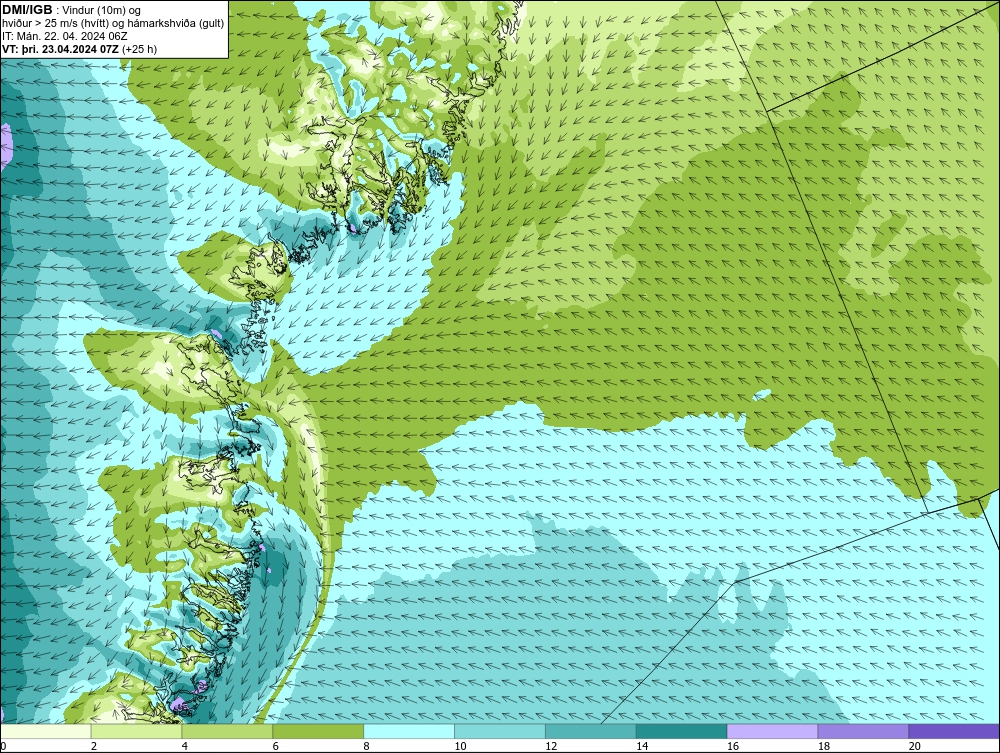Click the 18–20 m/s medium purple legend swatch
Screen dimensions: 1000x753
click(864, 731)
